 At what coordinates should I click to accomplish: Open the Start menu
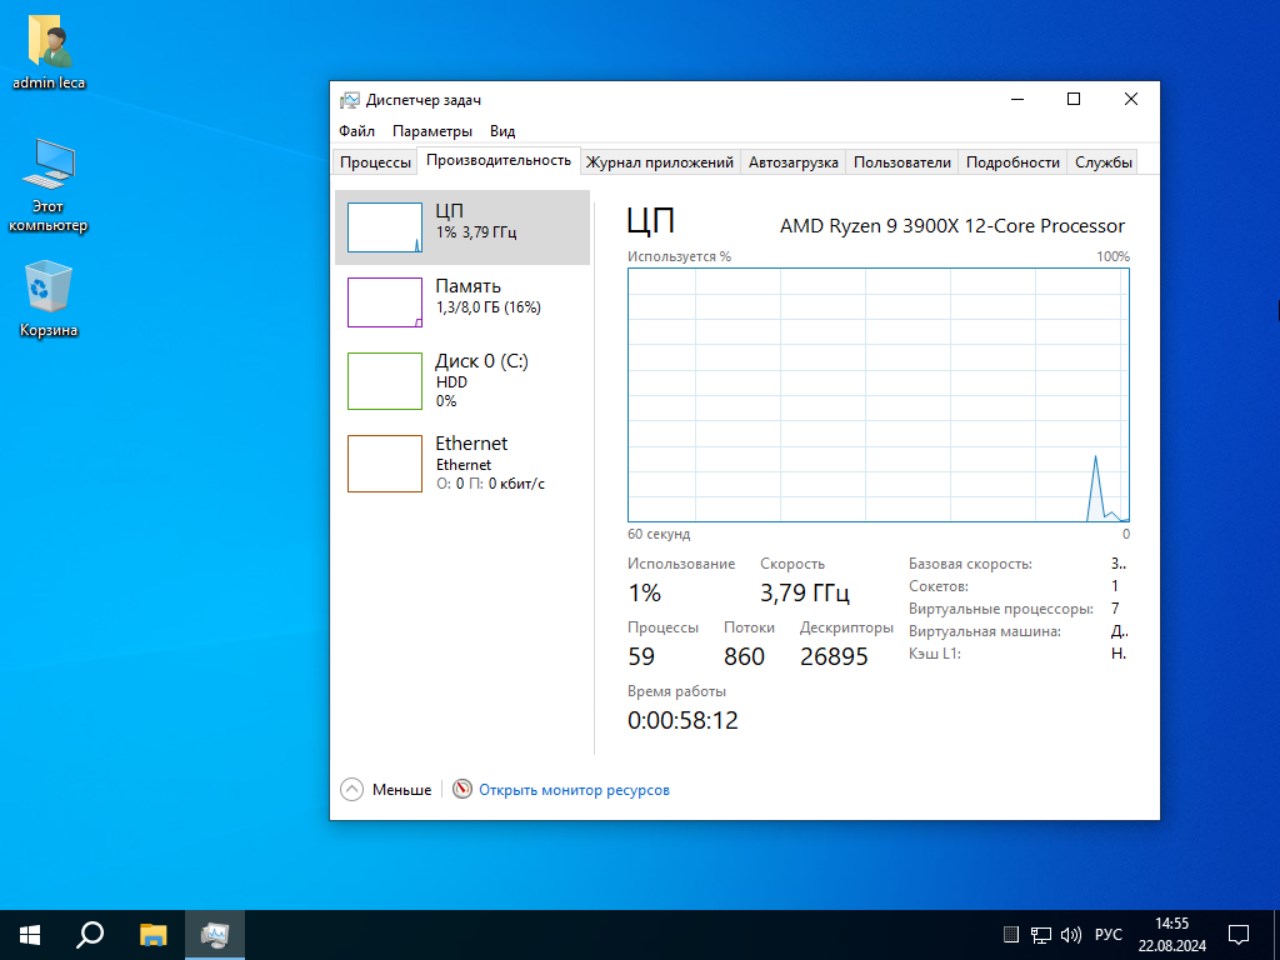click(28, 934)
